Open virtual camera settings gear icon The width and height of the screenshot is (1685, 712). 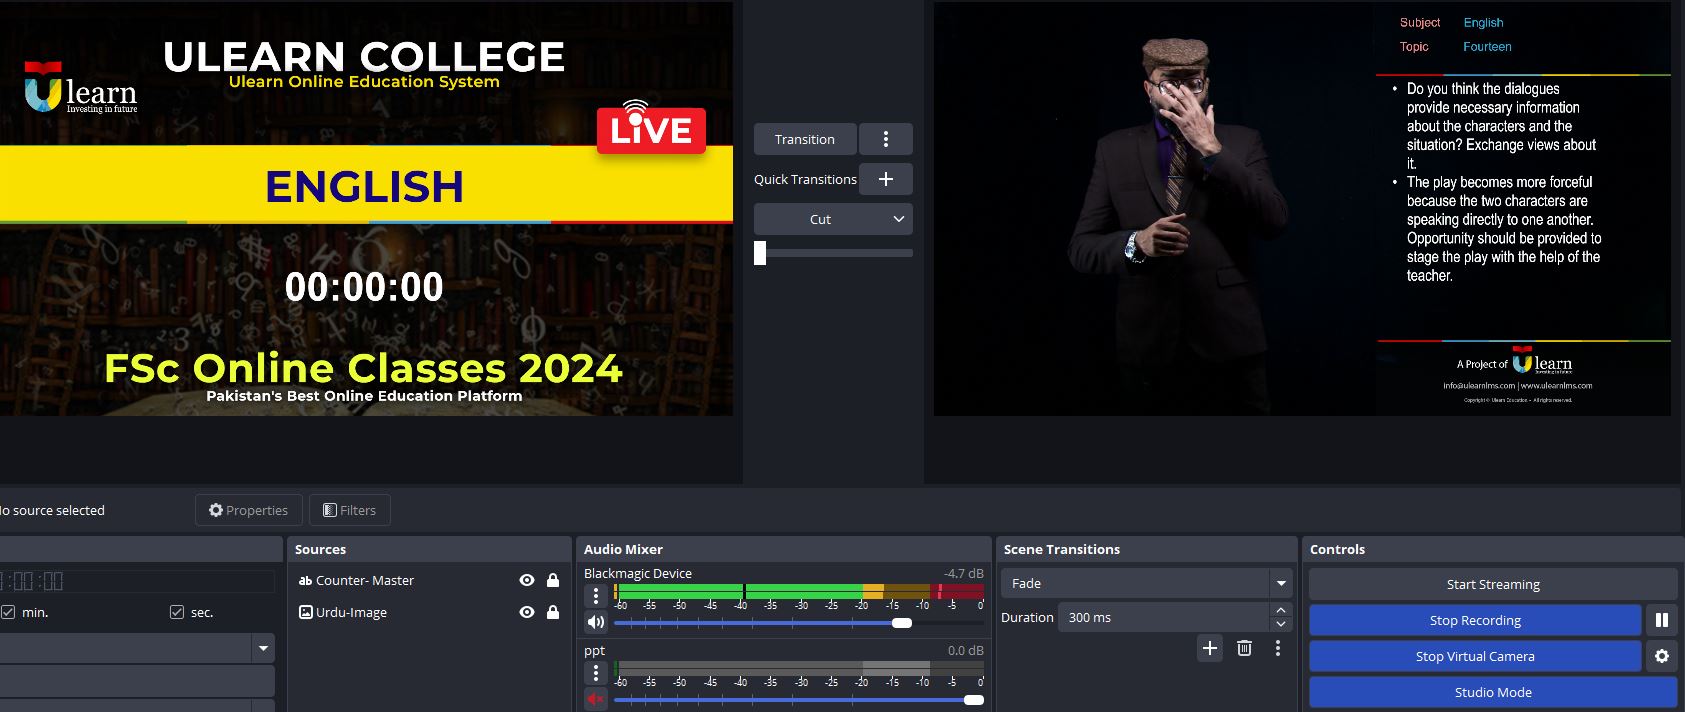tap(1662, 656)
